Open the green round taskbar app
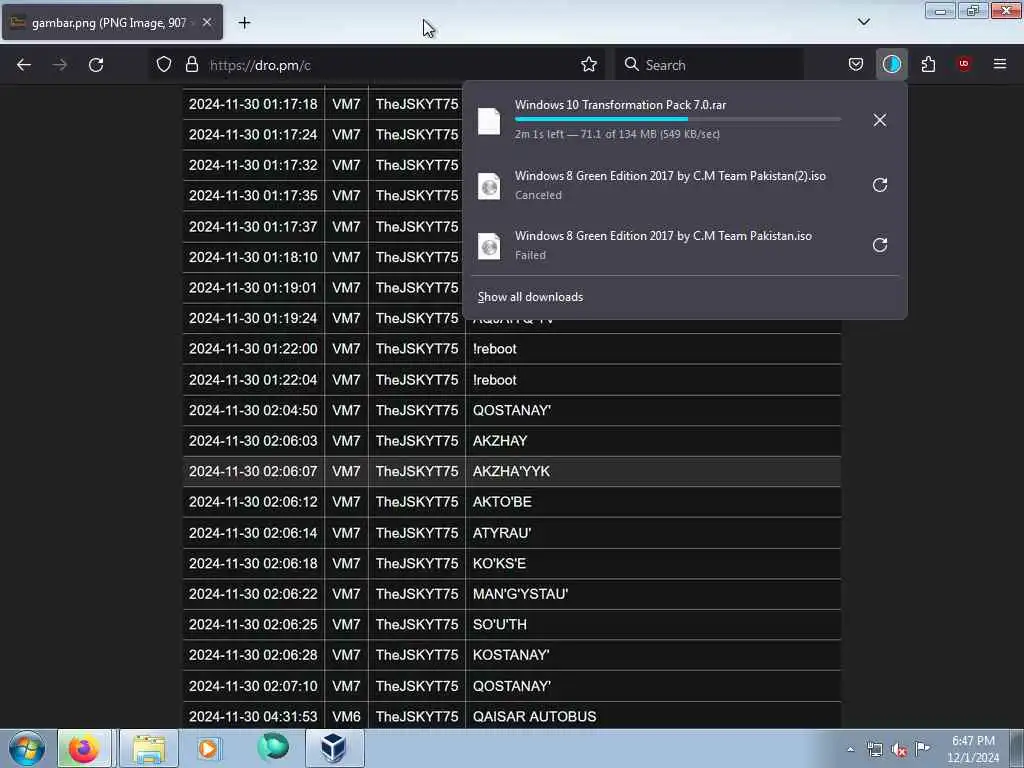The image size is (1024, 768). pyautogui.click(x=272, y=747)
